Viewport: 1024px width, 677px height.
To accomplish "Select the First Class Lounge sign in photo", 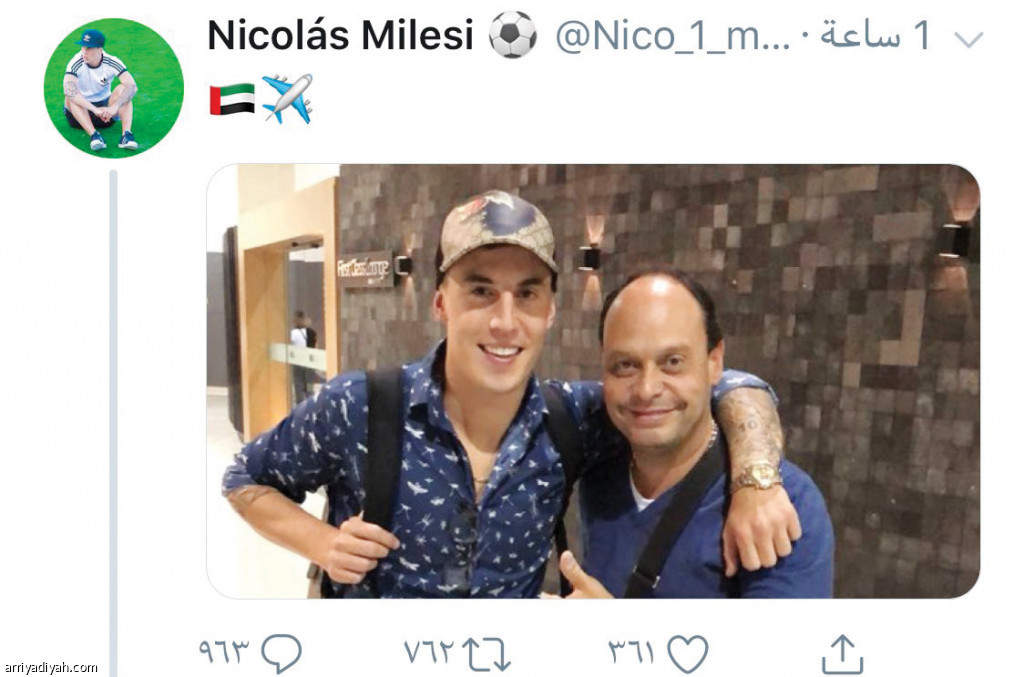I will pyautogui.click(x=364, y=268).
